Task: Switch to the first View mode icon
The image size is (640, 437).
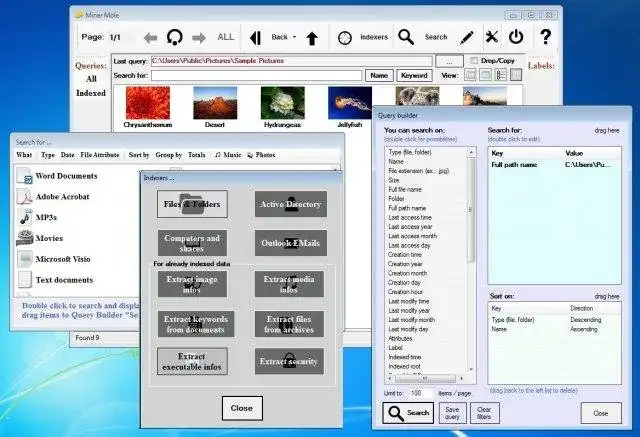Action: click(470, 75)
